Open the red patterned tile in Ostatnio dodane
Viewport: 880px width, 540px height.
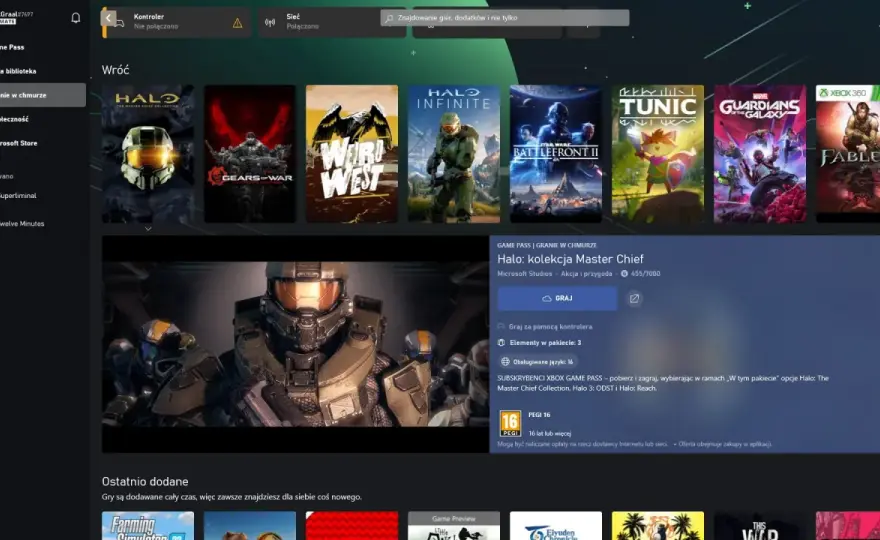(x=352, y=526)
